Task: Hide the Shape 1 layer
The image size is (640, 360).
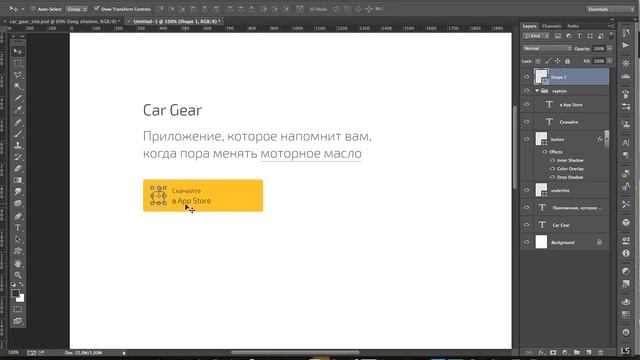Action: click(527, 77)
